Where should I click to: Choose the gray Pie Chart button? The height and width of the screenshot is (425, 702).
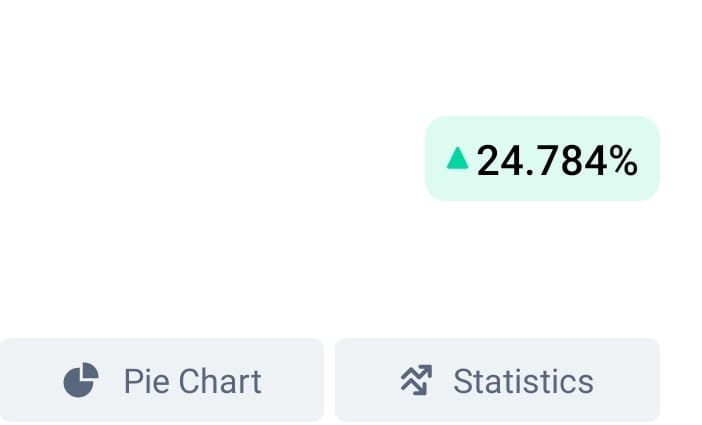tap(162, 380)
